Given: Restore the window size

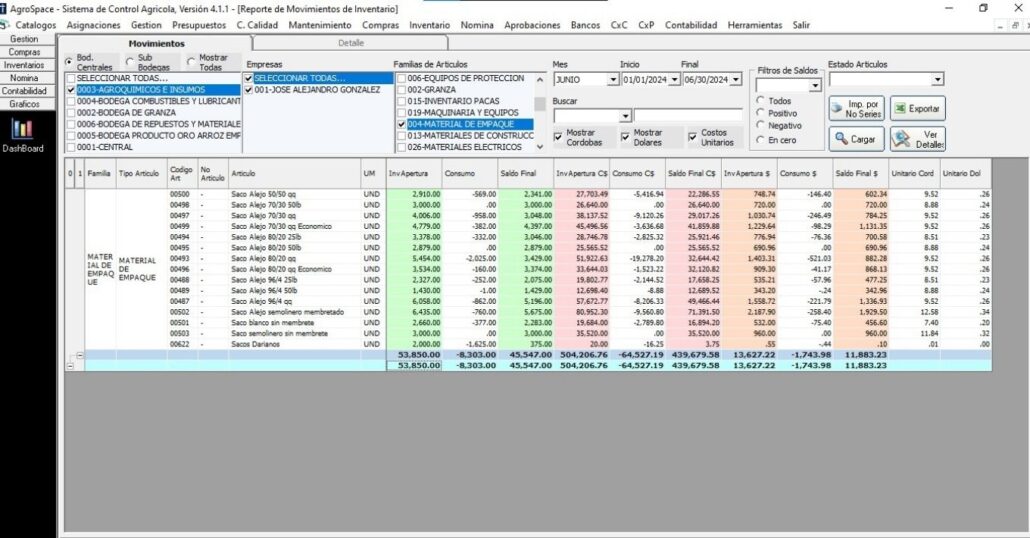Looking at the screenshot, I should [x=982, y=8].
